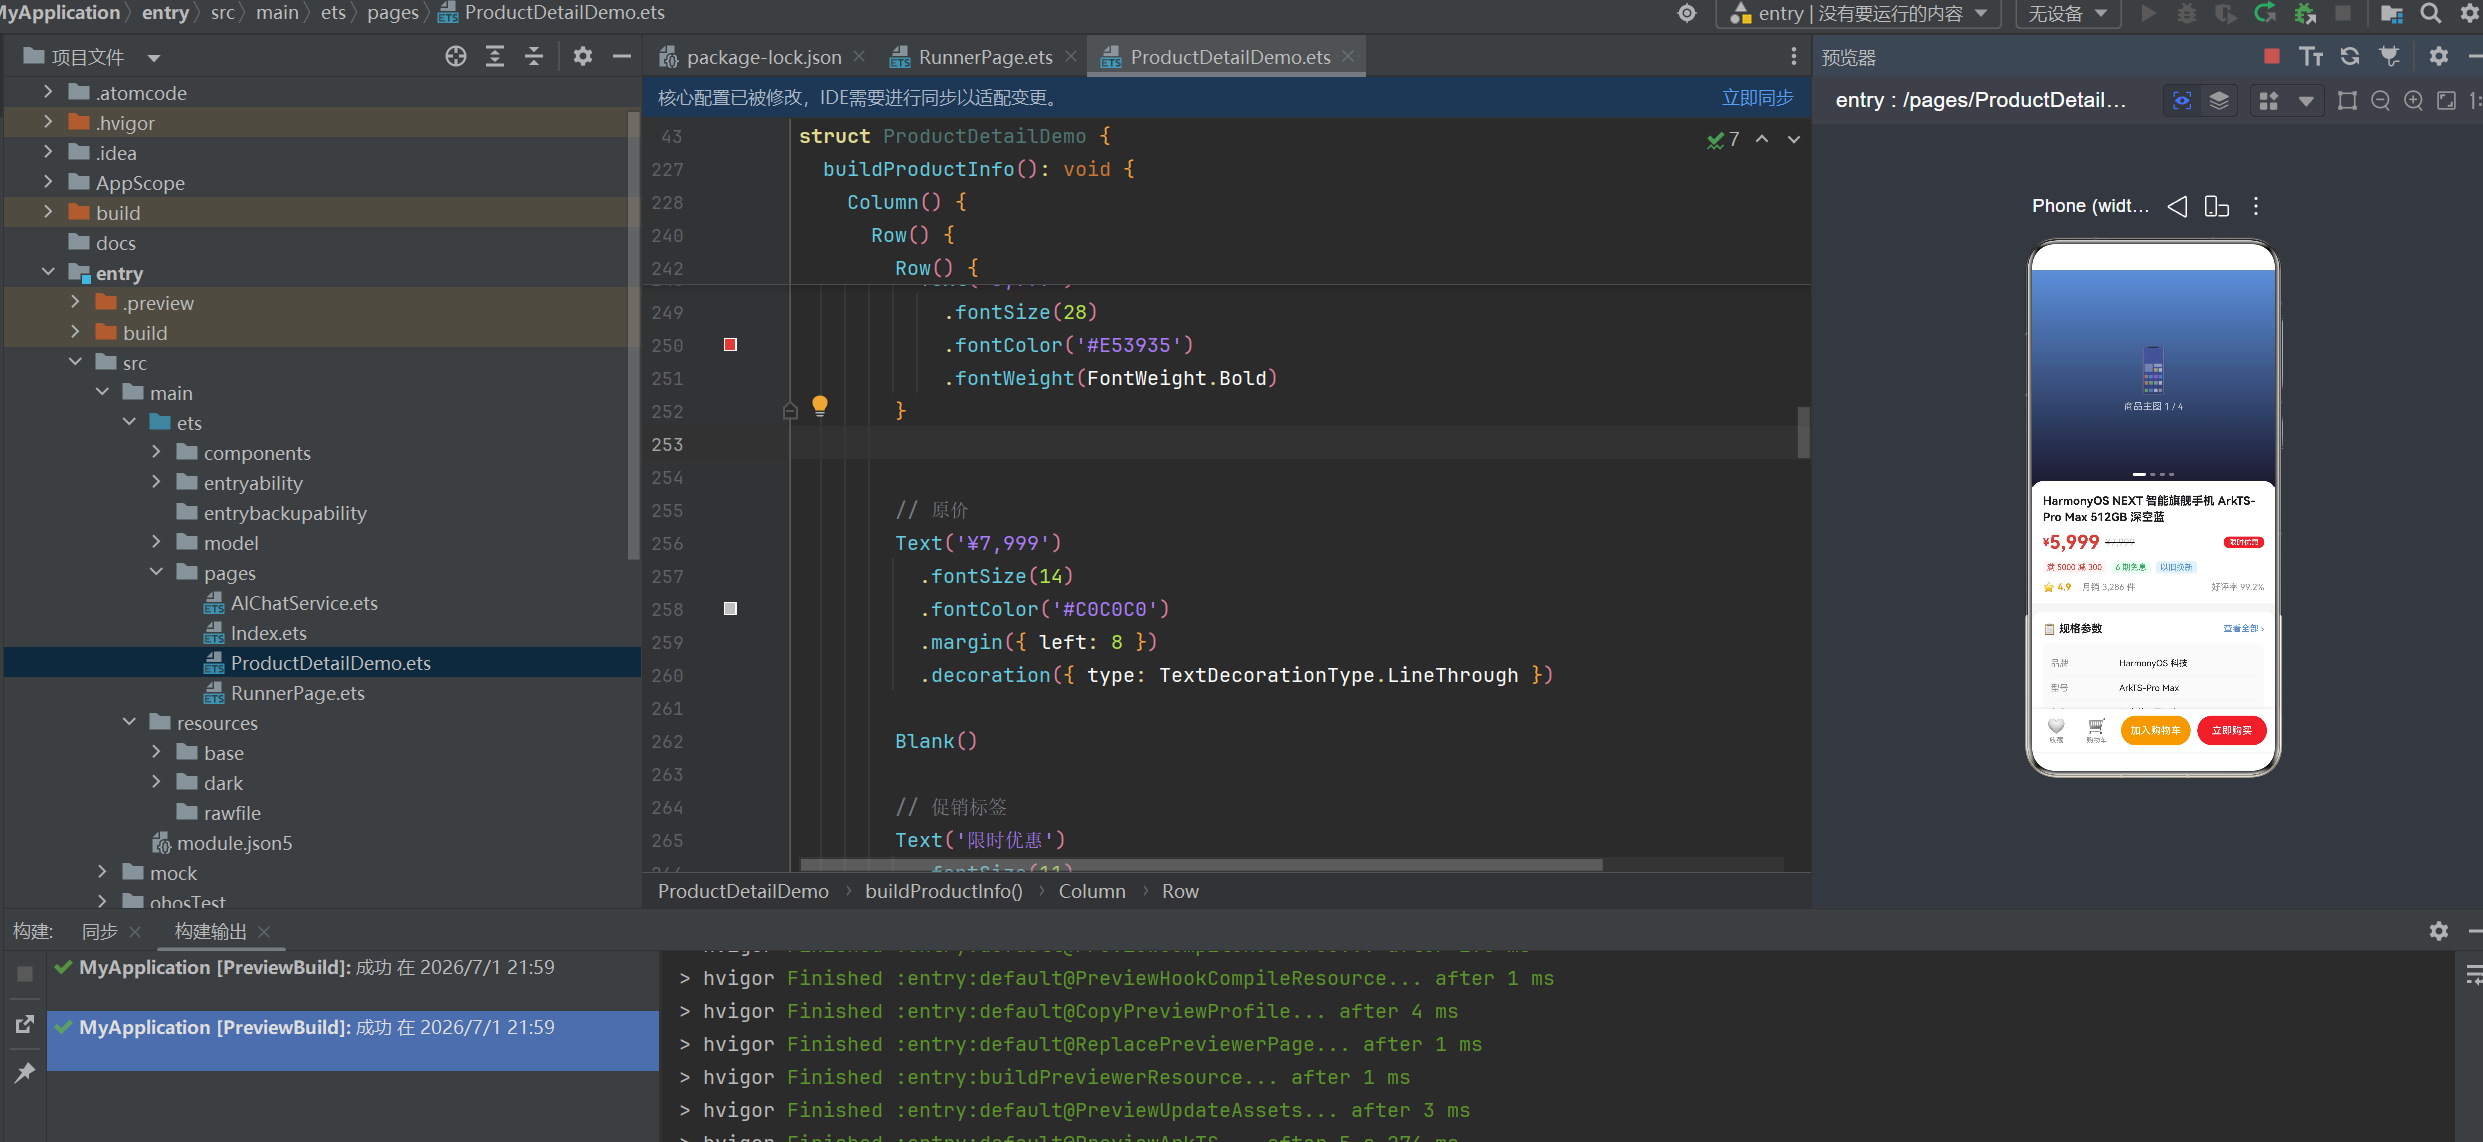The width and height of the screenshot is (2483, 1142).
Task: Open the entry run configuration dropdown
Action: tap(1858, 13)
